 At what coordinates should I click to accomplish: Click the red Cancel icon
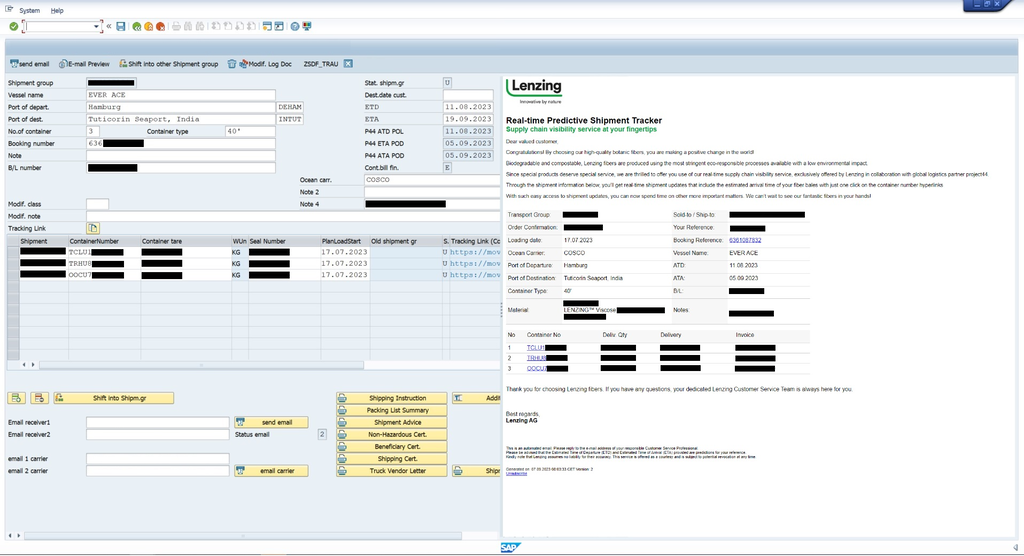click(161, 26)
